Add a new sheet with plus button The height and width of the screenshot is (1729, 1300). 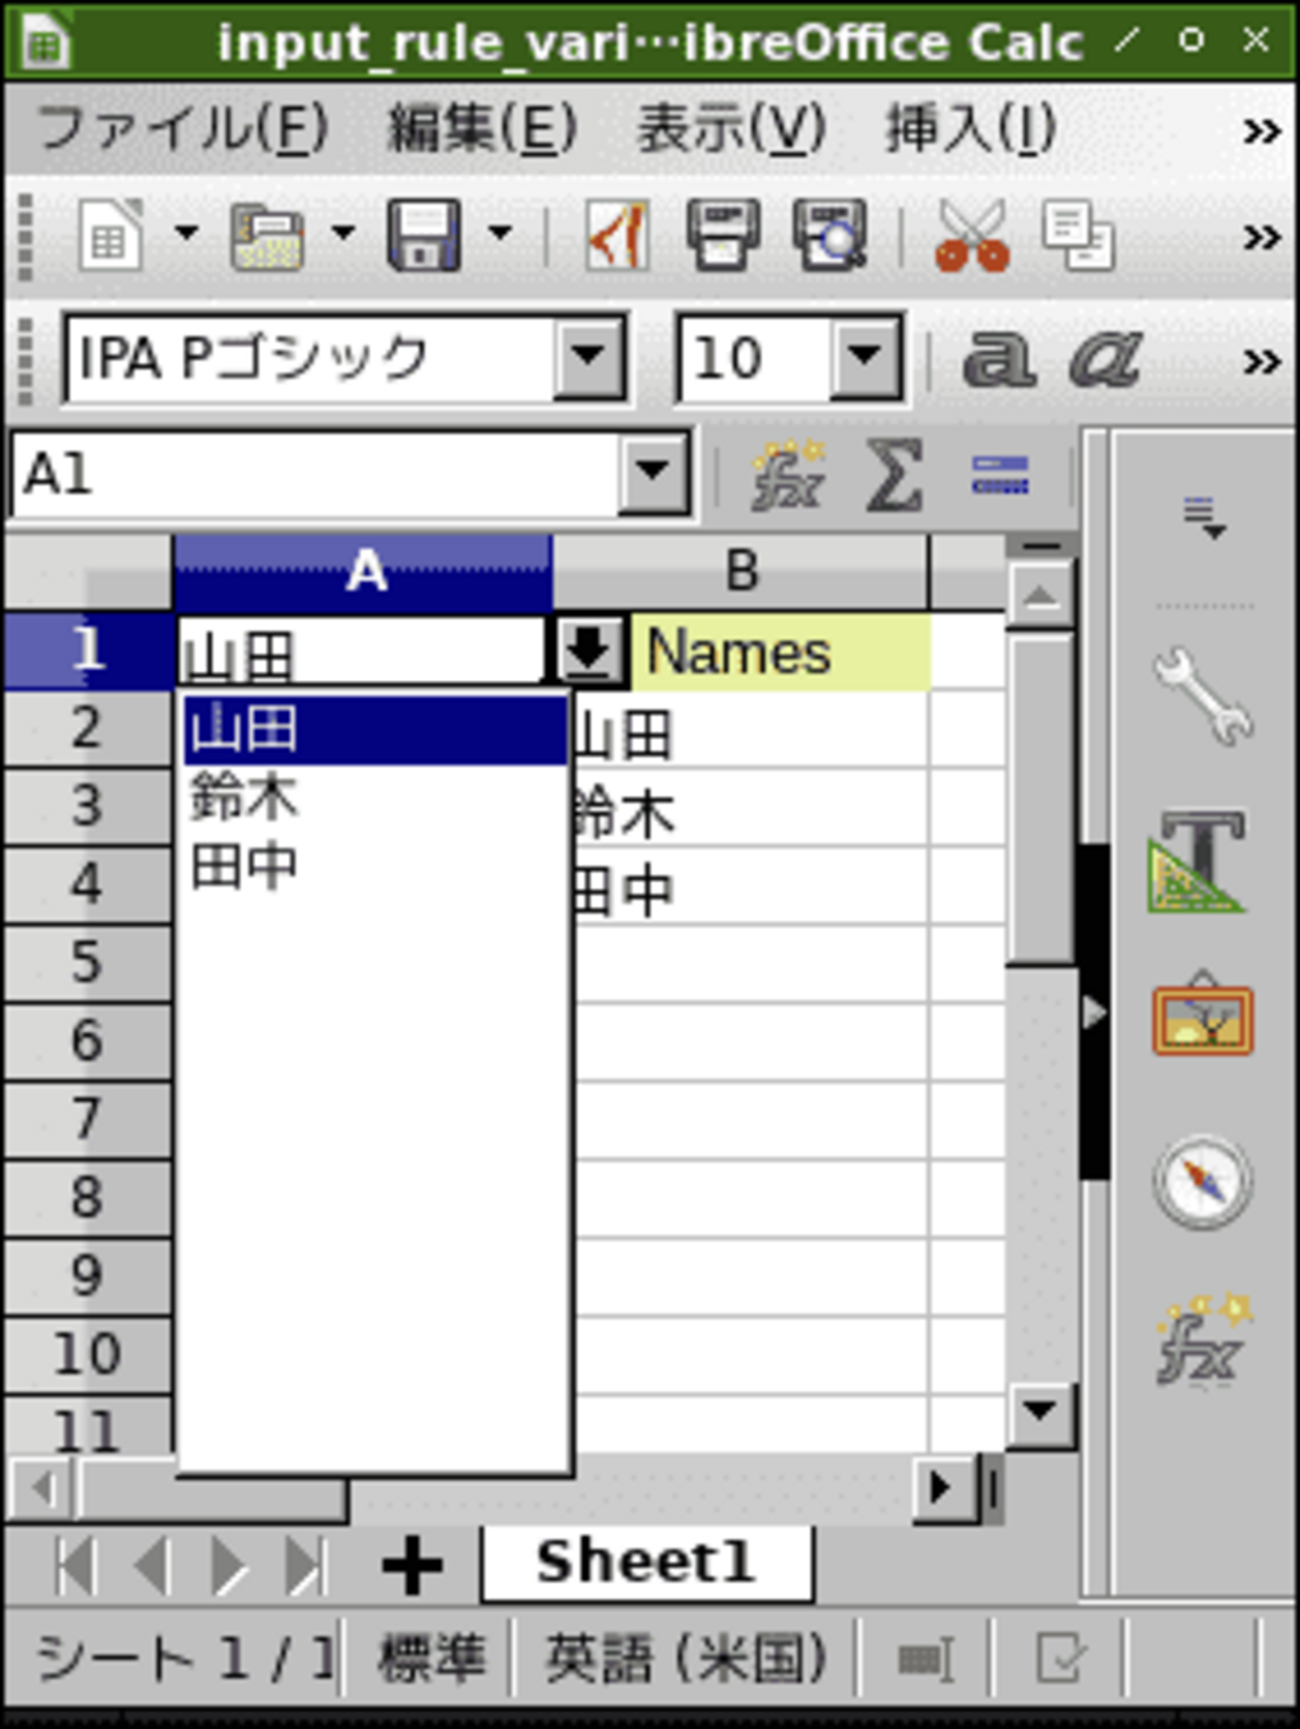412,1565
